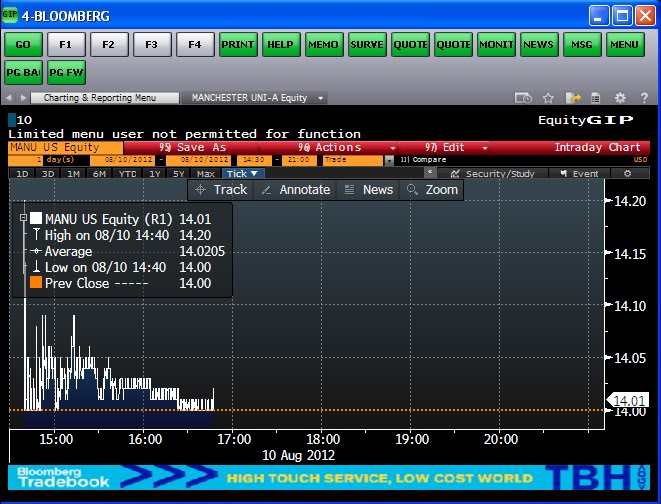Click the export folder arrow icon
Viewport: 661px width, 504px height.
(x=573, y=98)
